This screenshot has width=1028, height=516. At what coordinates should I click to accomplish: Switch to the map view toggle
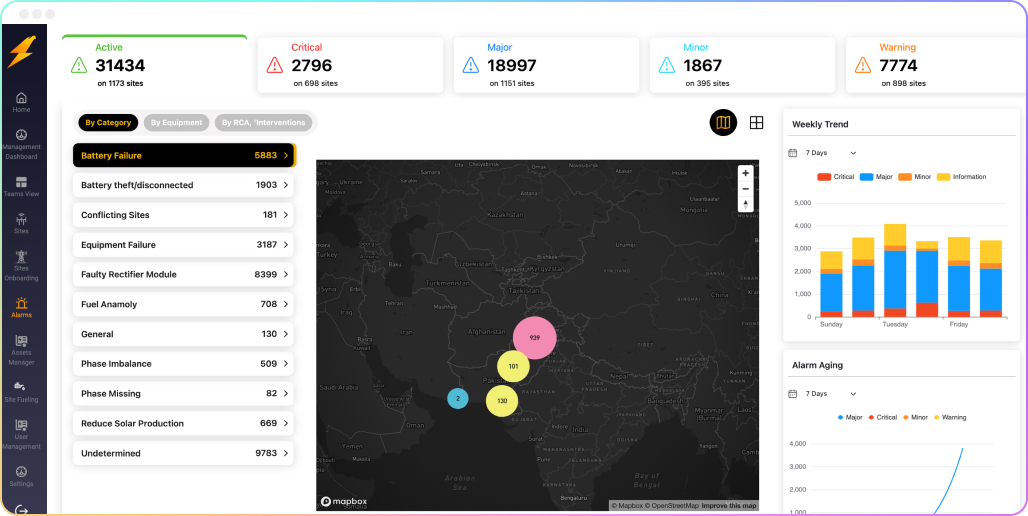723,123
